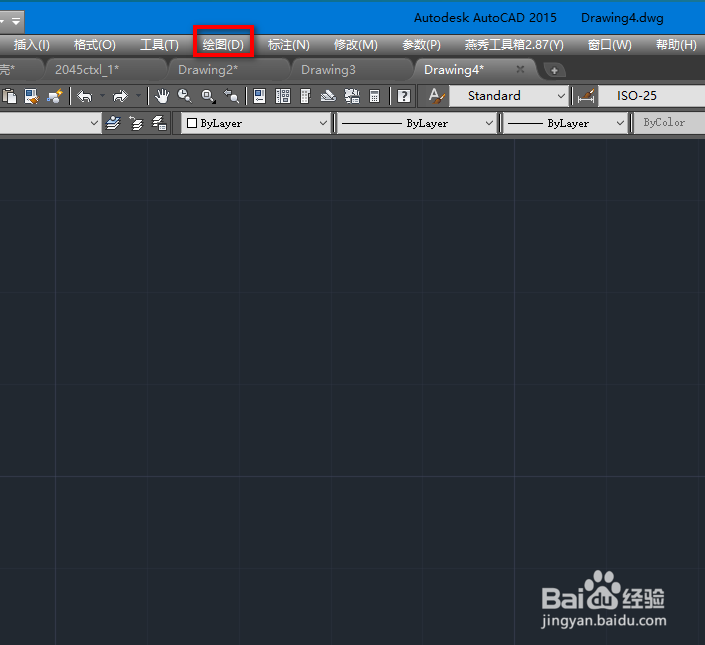Screen dimensions: 705x645
Task: Open the 窗口(W) menu
Action: coord(609,45)
